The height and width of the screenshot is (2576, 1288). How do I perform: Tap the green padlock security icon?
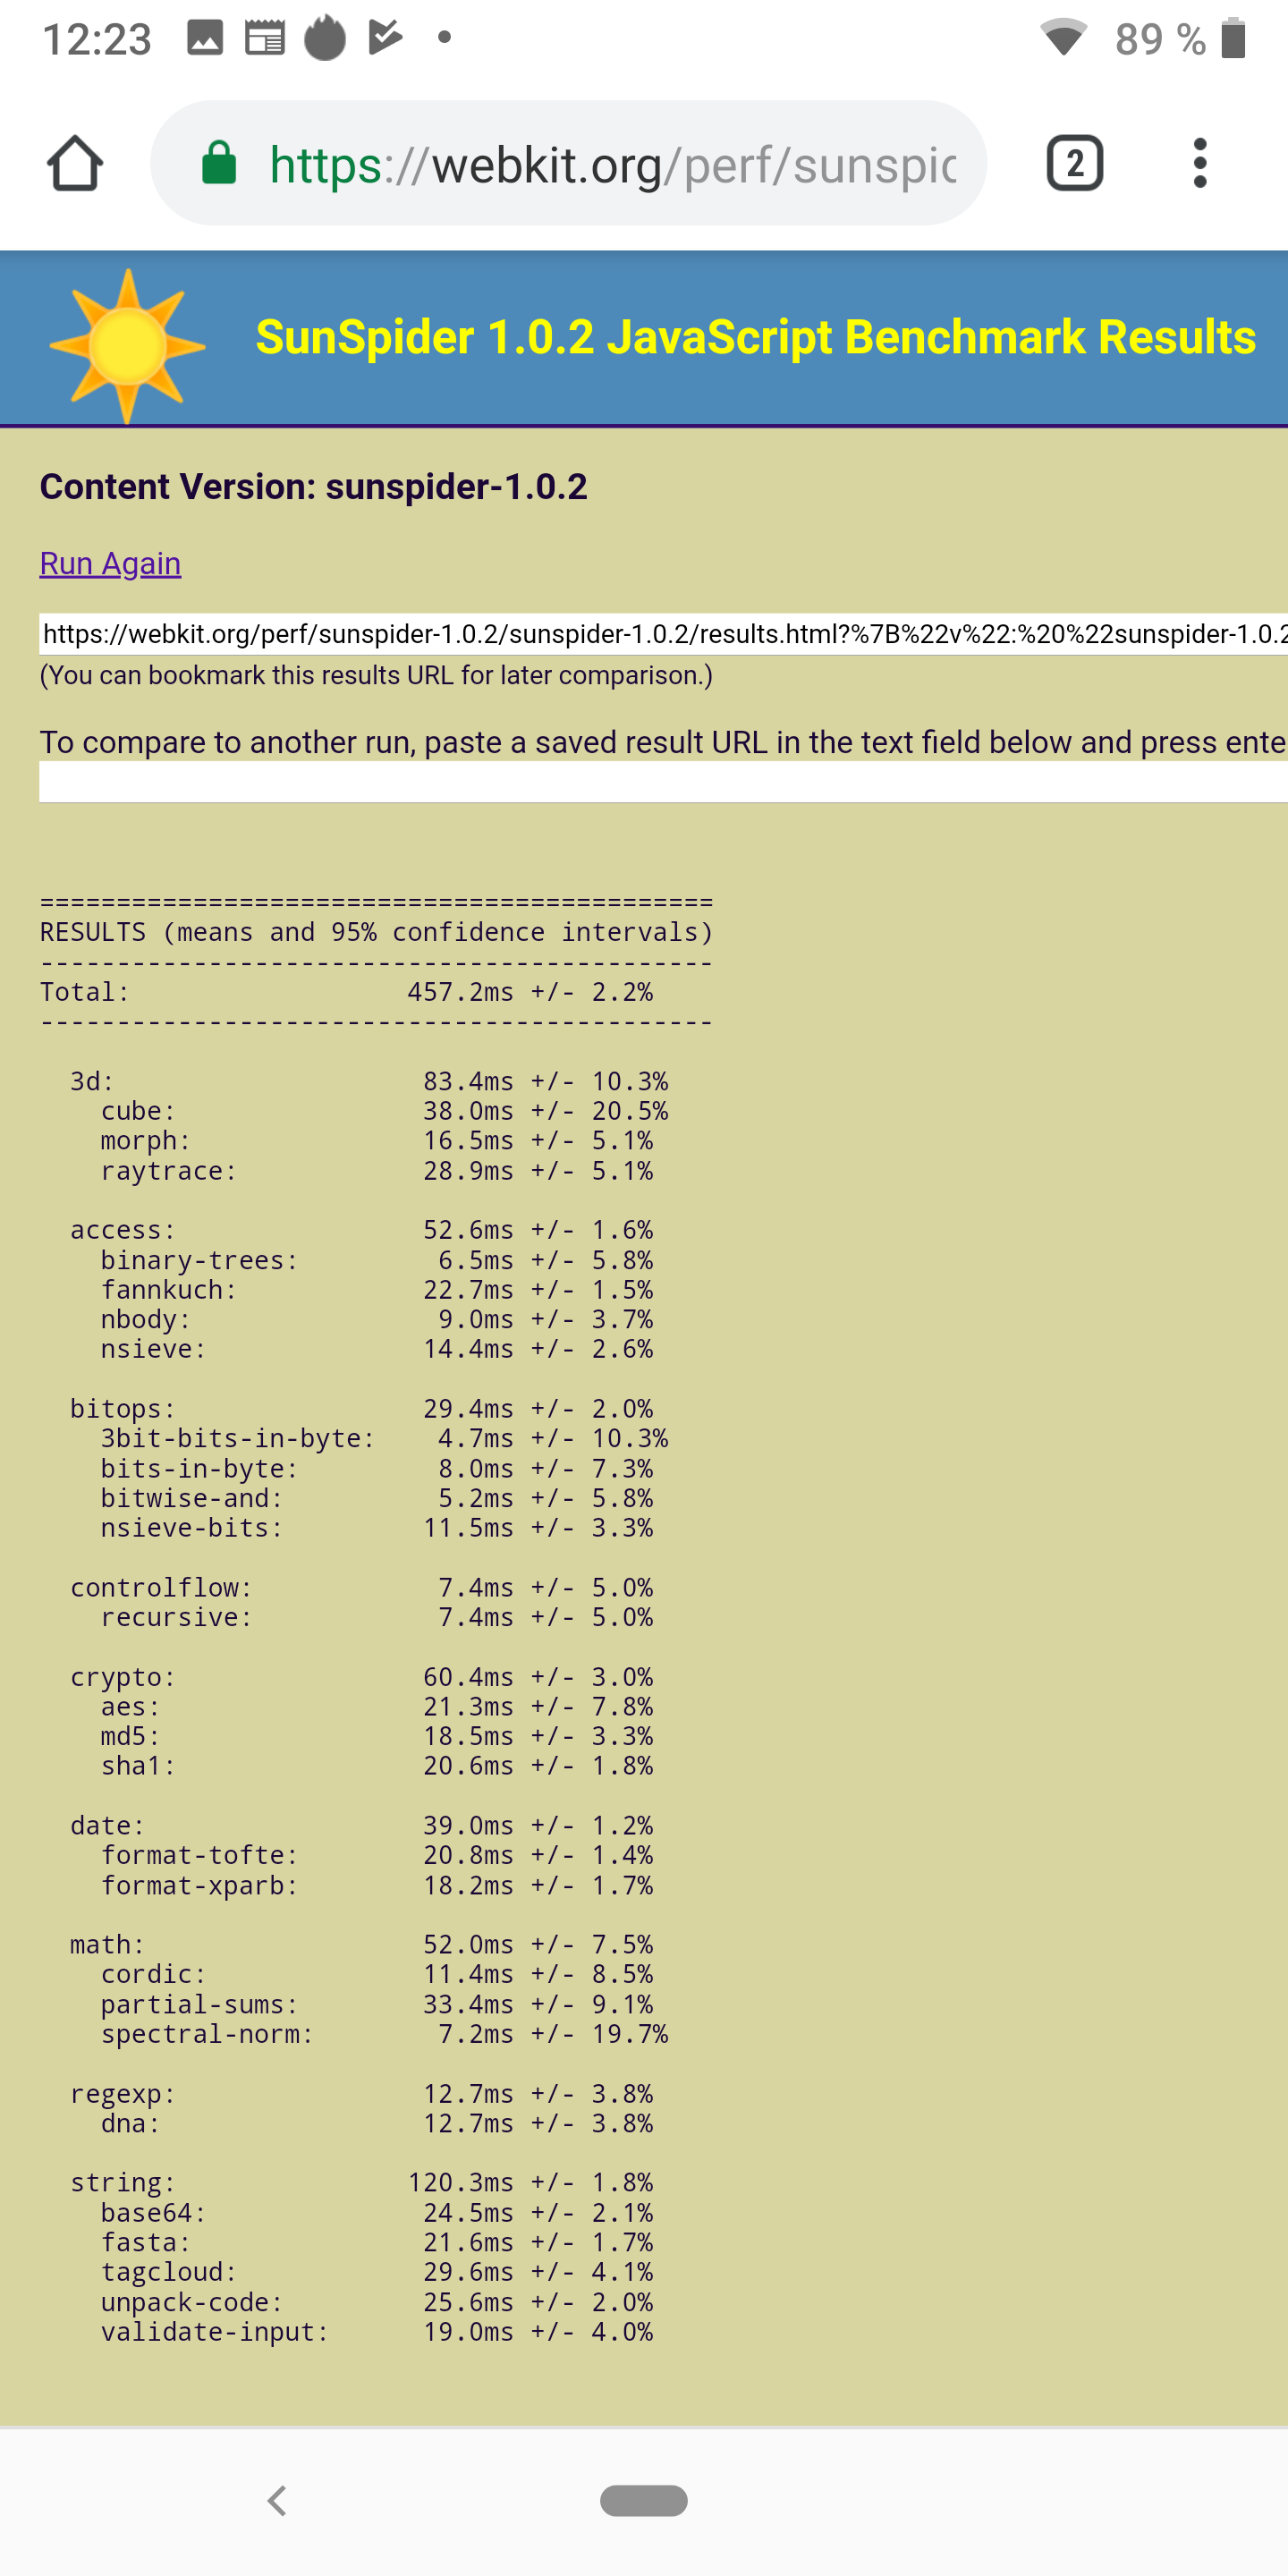[x=219, y=163]
